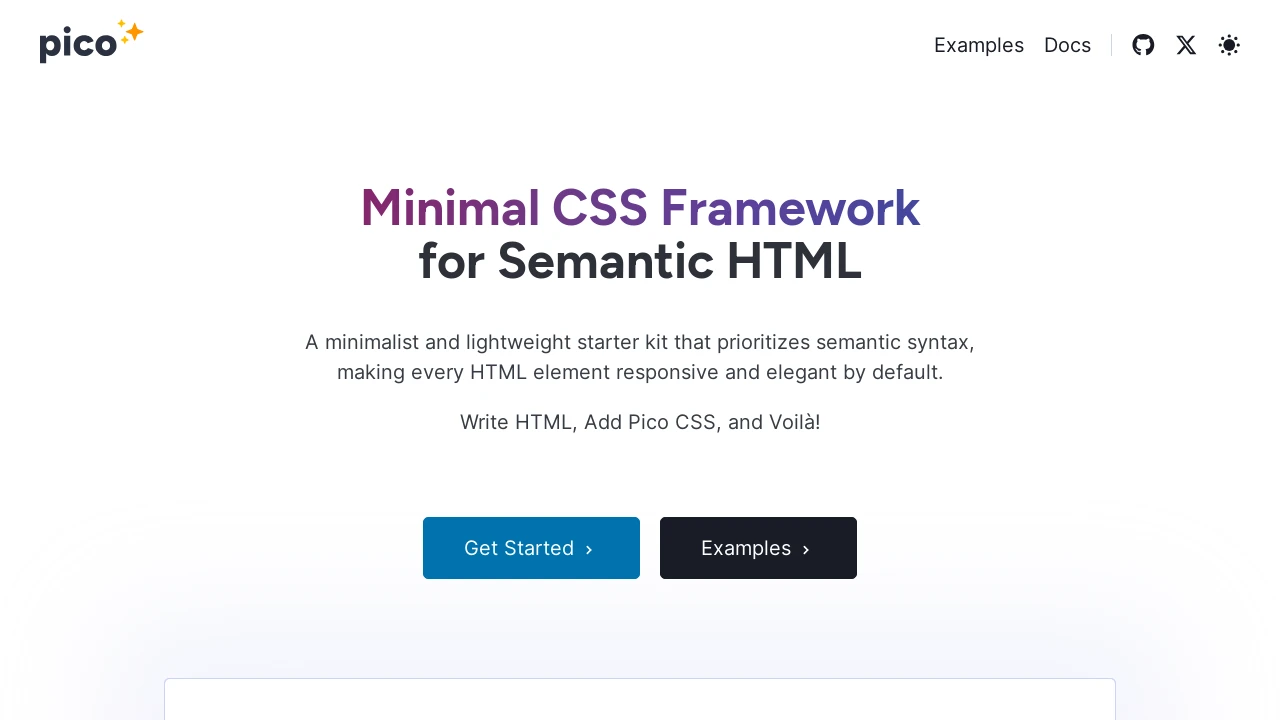
Task: Click the gradient heading Minimal CSS Framework
Action: [640, 208]
